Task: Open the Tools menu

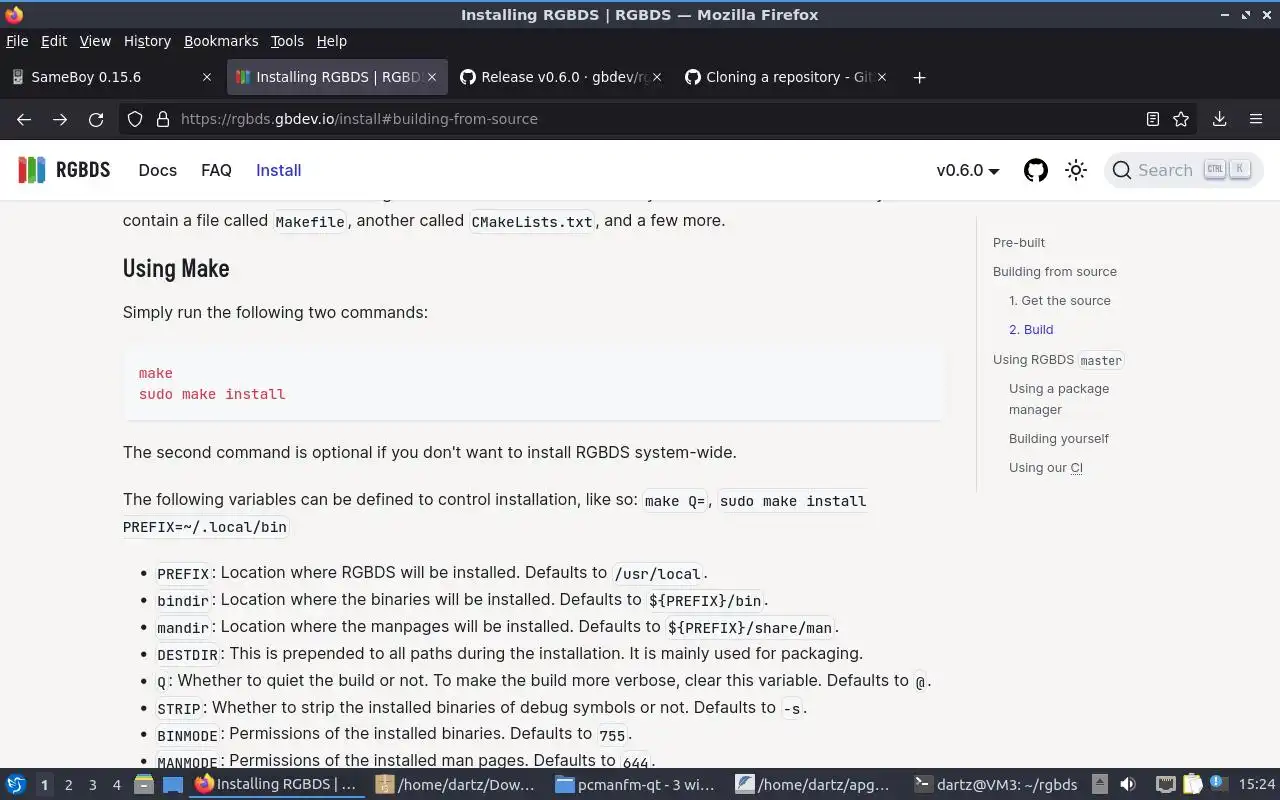Action: click(287, 41)
